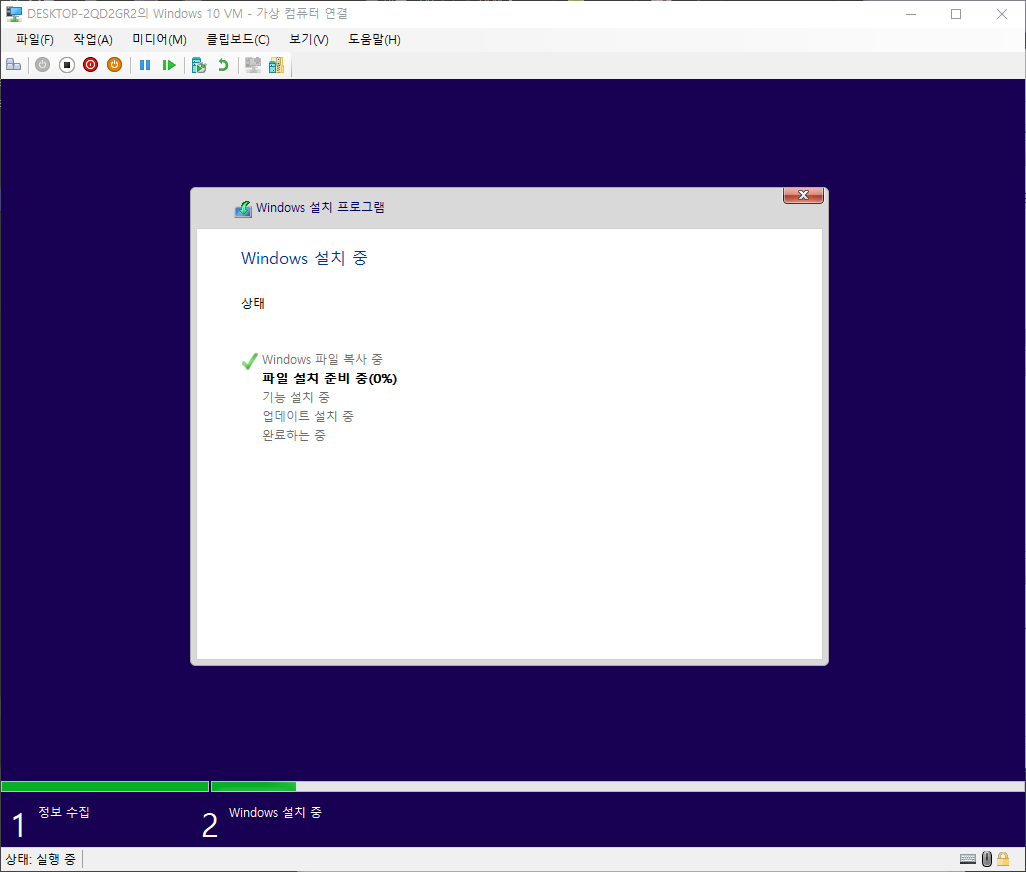Minimize the virtual machine connection window
This screenshot has width=1026, height=872.
pyautogui.click(x=910, y=14)
